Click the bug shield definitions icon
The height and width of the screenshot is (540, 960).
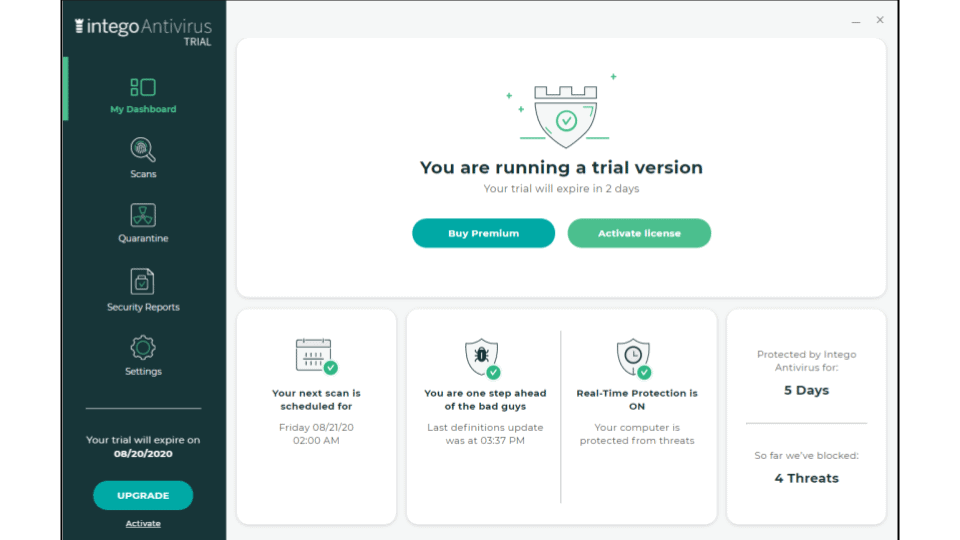[482, 358]
